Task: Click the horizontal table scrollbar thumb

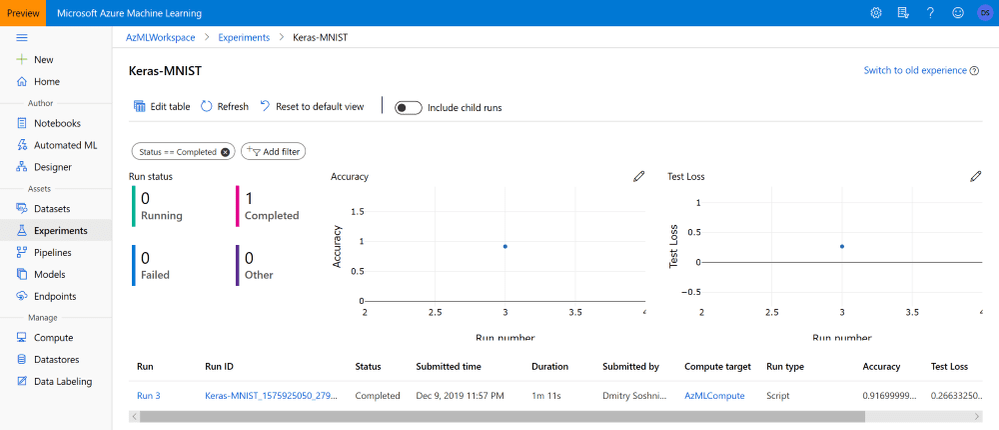Action: pyautogui.click(x=502, y=416)
